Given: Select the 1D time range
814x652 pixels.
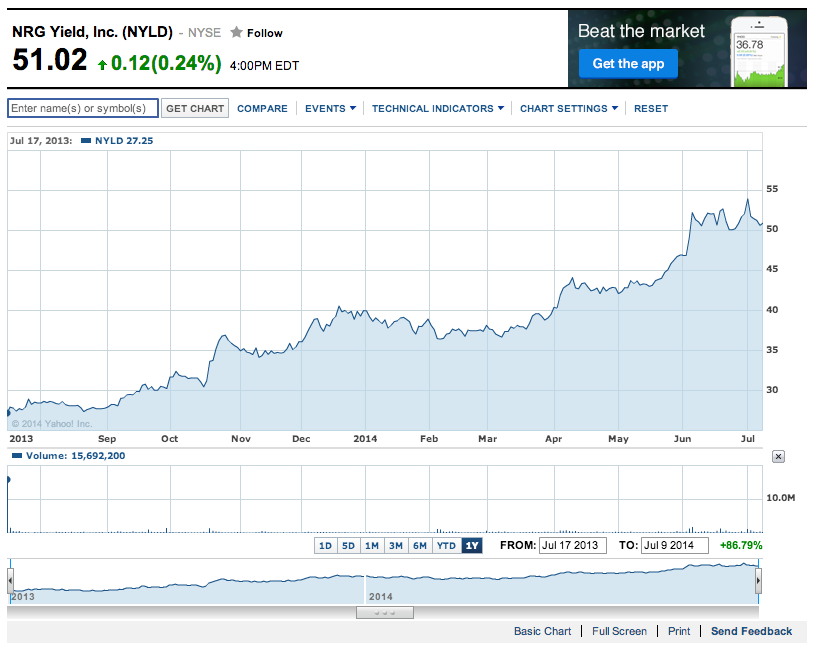Looking at the screenshot, I should pyautogui.click(x=325, y=546).
